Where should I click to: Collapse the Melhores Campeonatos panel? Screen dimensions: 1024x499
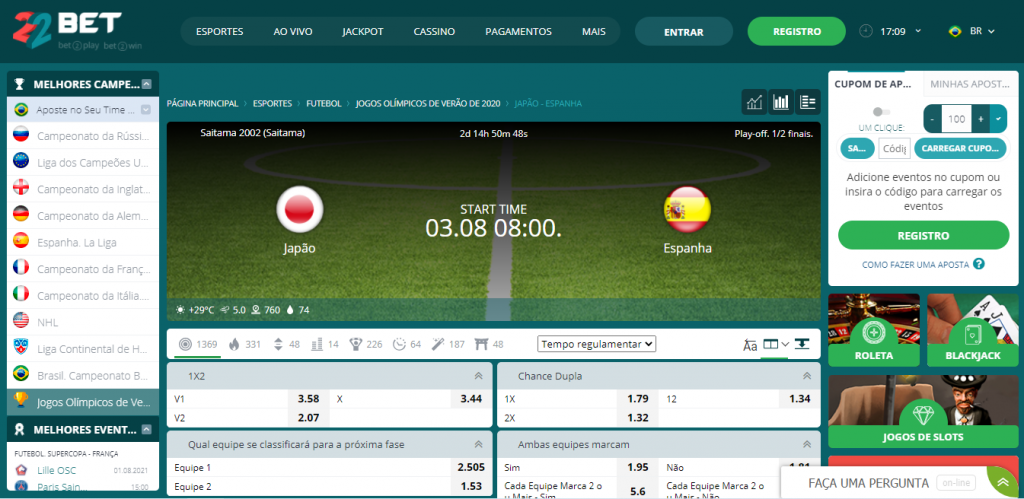(x=147, y=84)
